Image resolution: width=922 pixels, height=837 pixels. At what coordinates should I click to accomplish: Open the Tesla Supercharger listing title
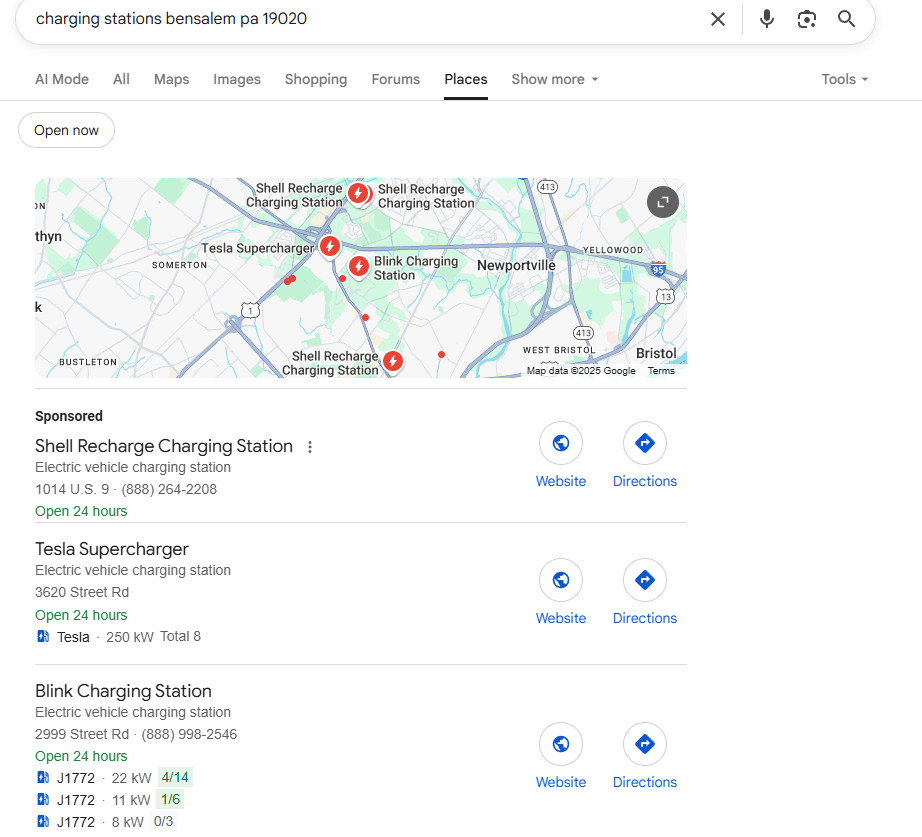click(x=112, y=549)
